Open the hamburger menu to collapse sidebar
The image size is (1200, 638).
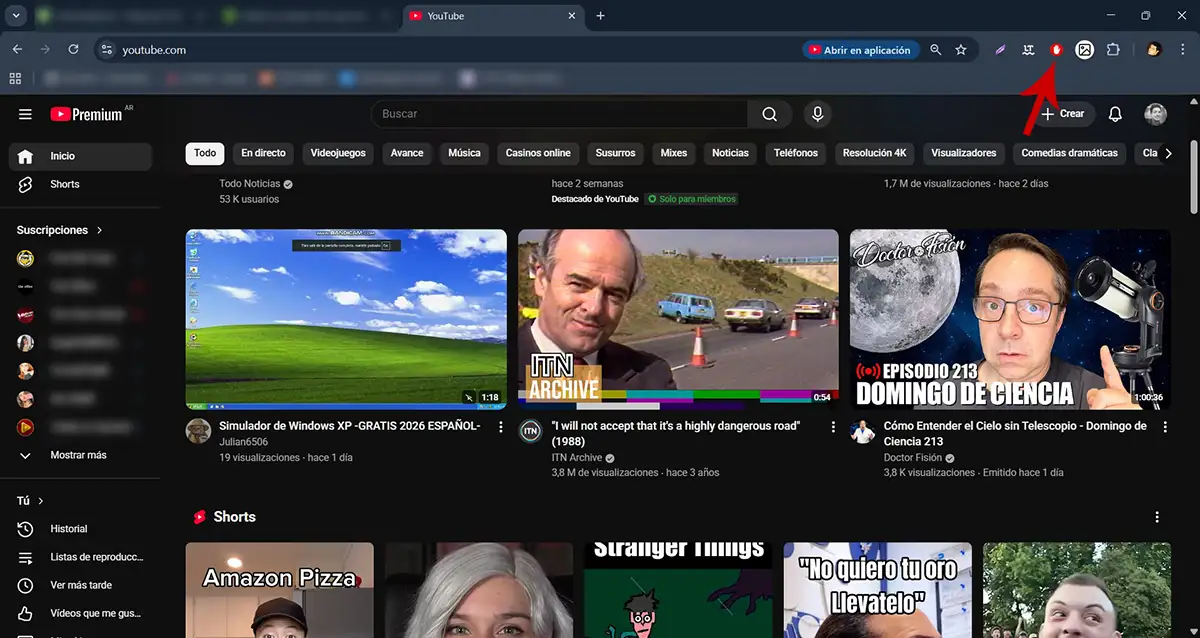(25, 113)
